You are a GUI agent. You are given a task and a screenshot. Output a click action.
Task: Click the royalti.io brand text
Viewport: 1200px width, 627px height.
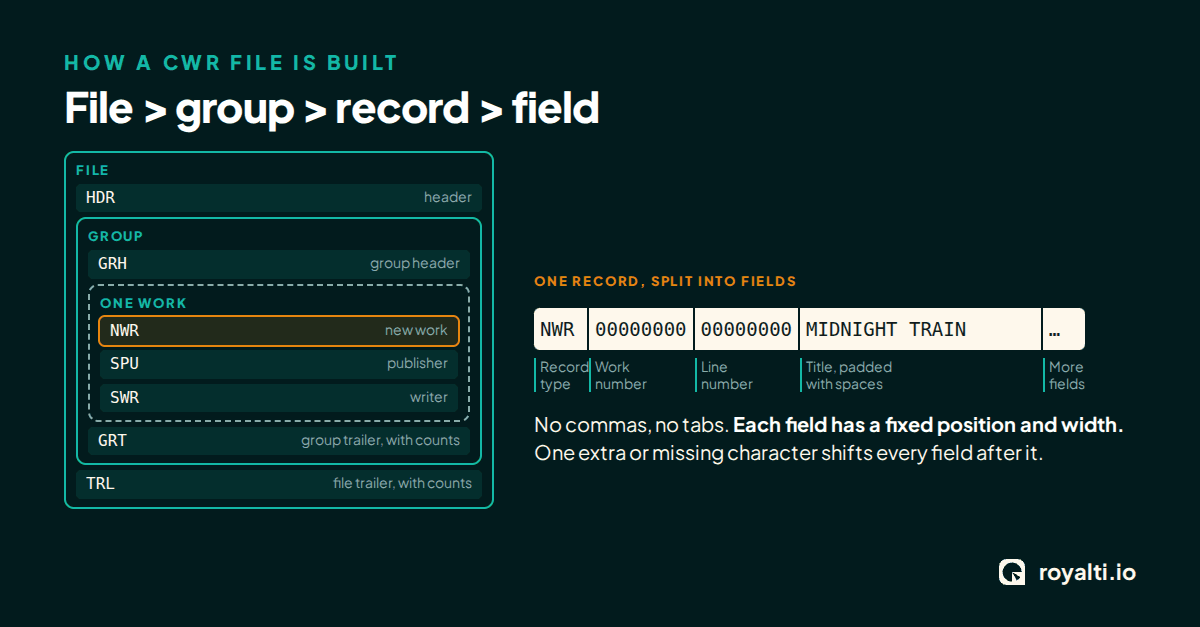(x=1087, y=573)
